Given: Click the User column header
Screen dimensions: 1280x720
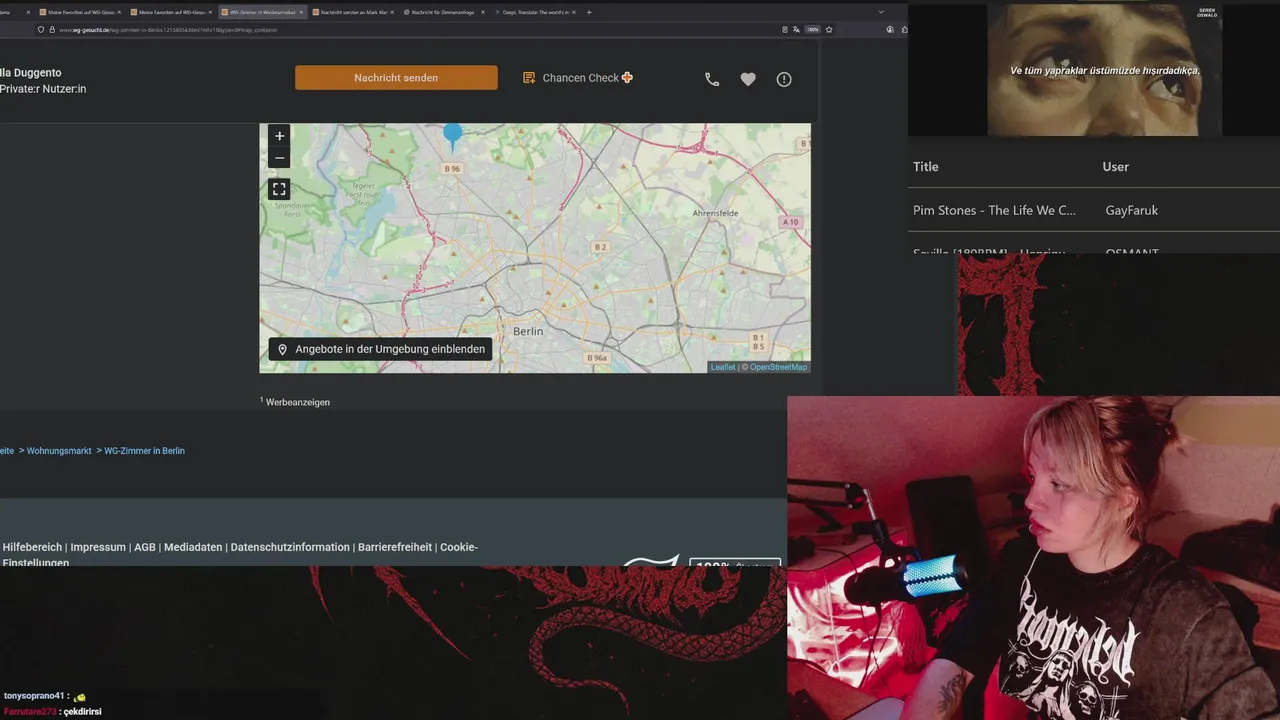Looking at the screenshot, I should [x=1115, y=167].
